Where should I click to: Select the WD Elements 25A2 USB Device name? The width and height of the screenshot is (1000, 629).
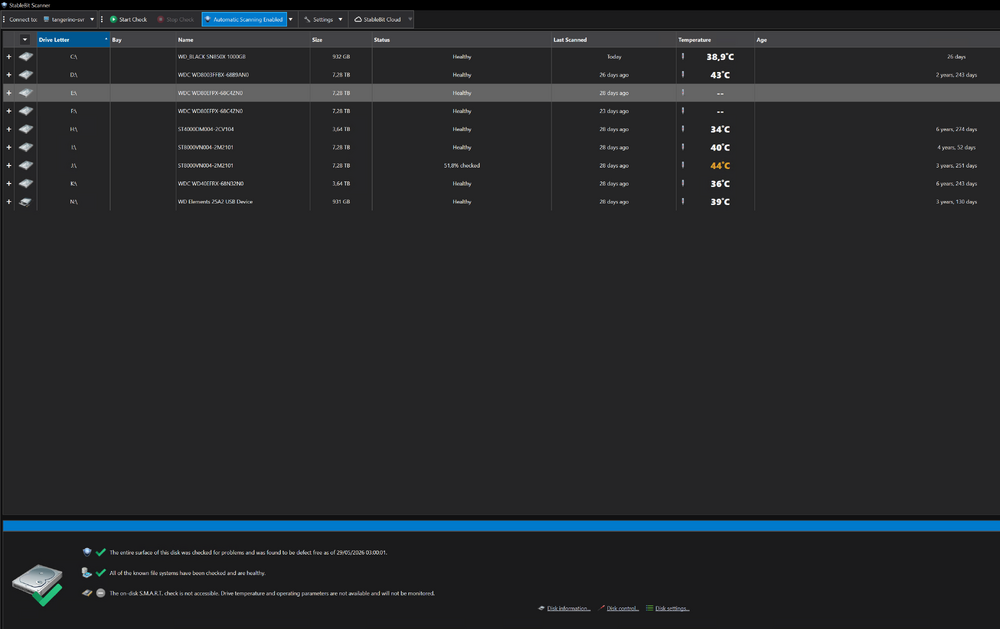[215, 202]
